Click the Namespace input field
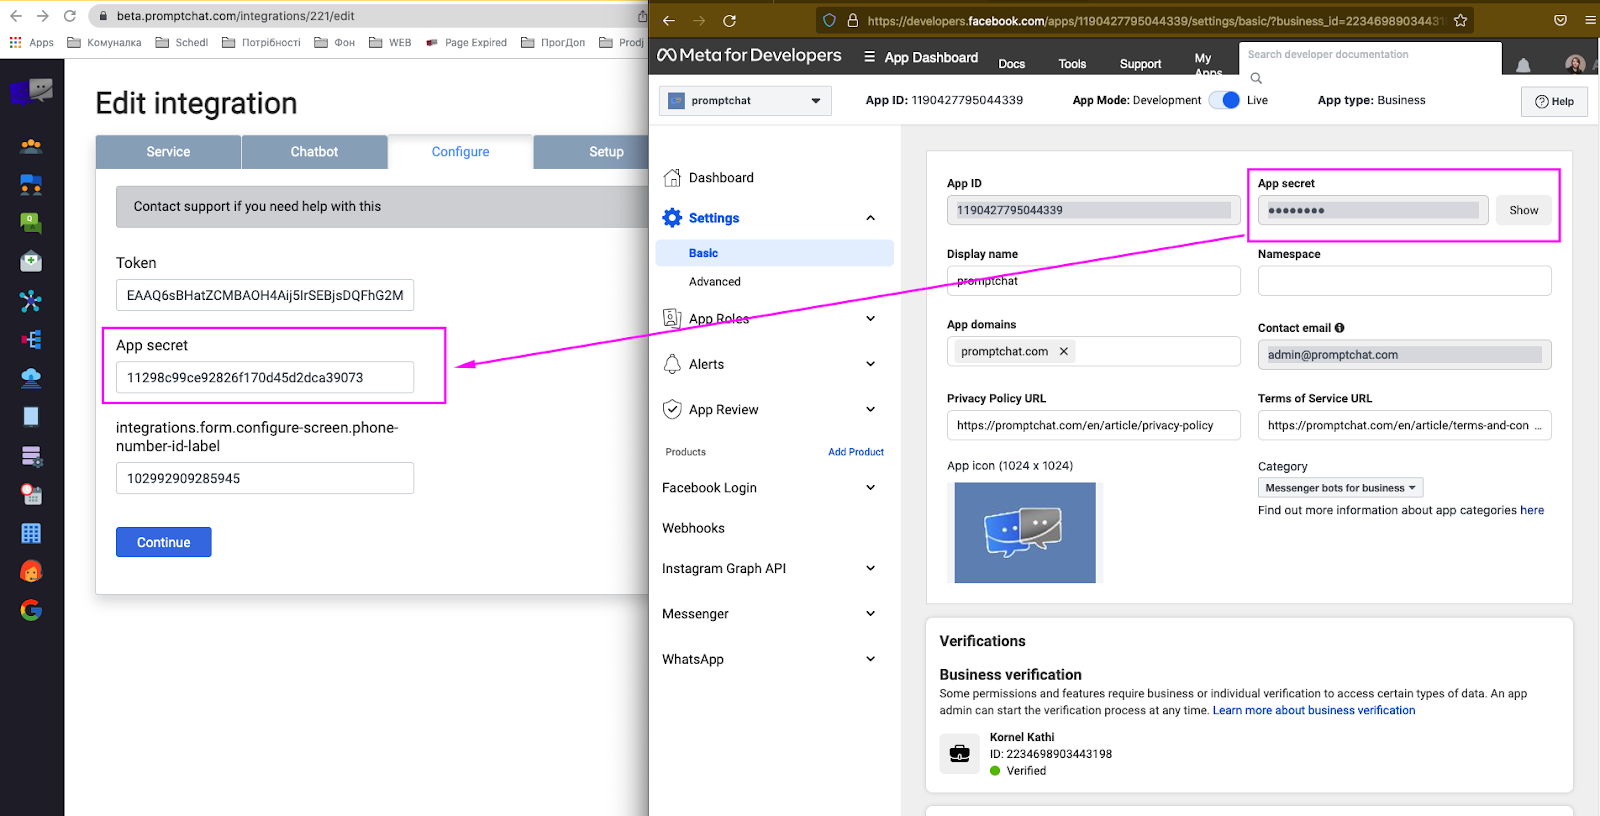Viewport: 1600px width, 816px height. click(x=1404, y=281)
